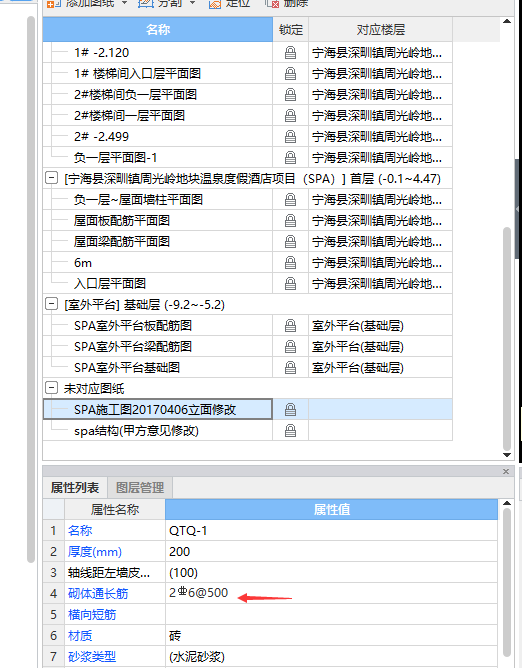Toggle lock for SPA室外平台梁配筋图
Screen dimensions: 522x668
290,347
